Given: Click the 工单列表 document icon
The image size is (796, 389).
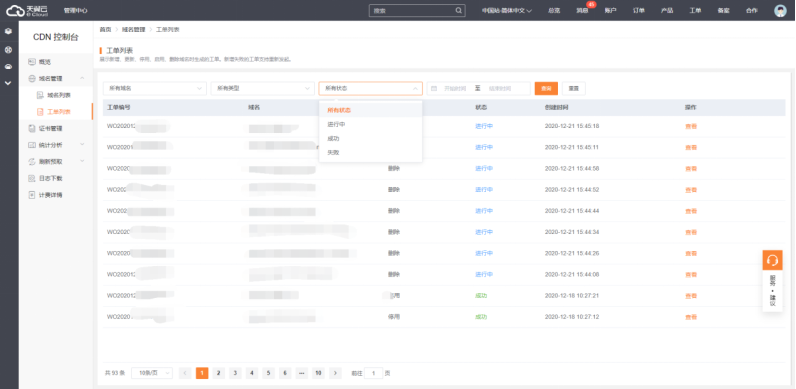Looking at the screenshot, I should coord(41,112).
